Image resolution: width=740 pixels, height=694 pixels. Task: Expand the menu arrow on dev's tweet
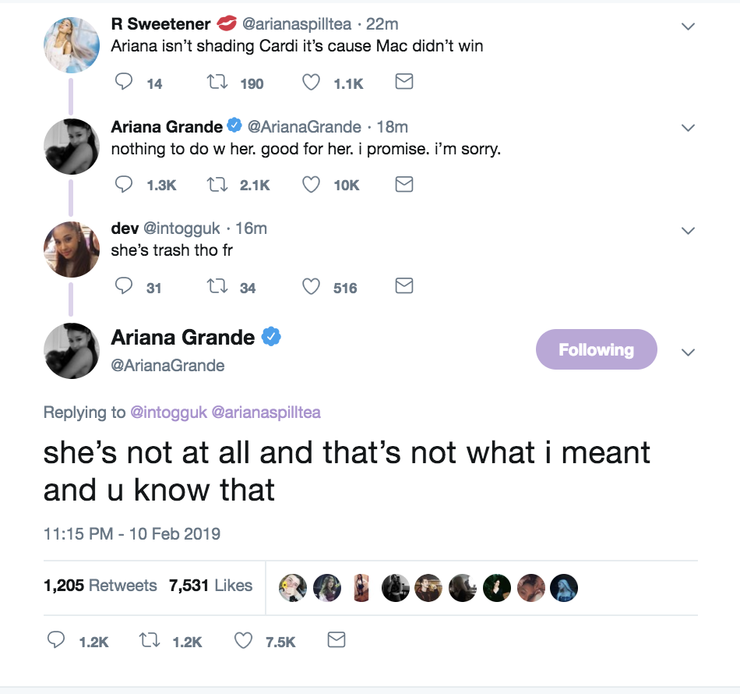(687, 230)
